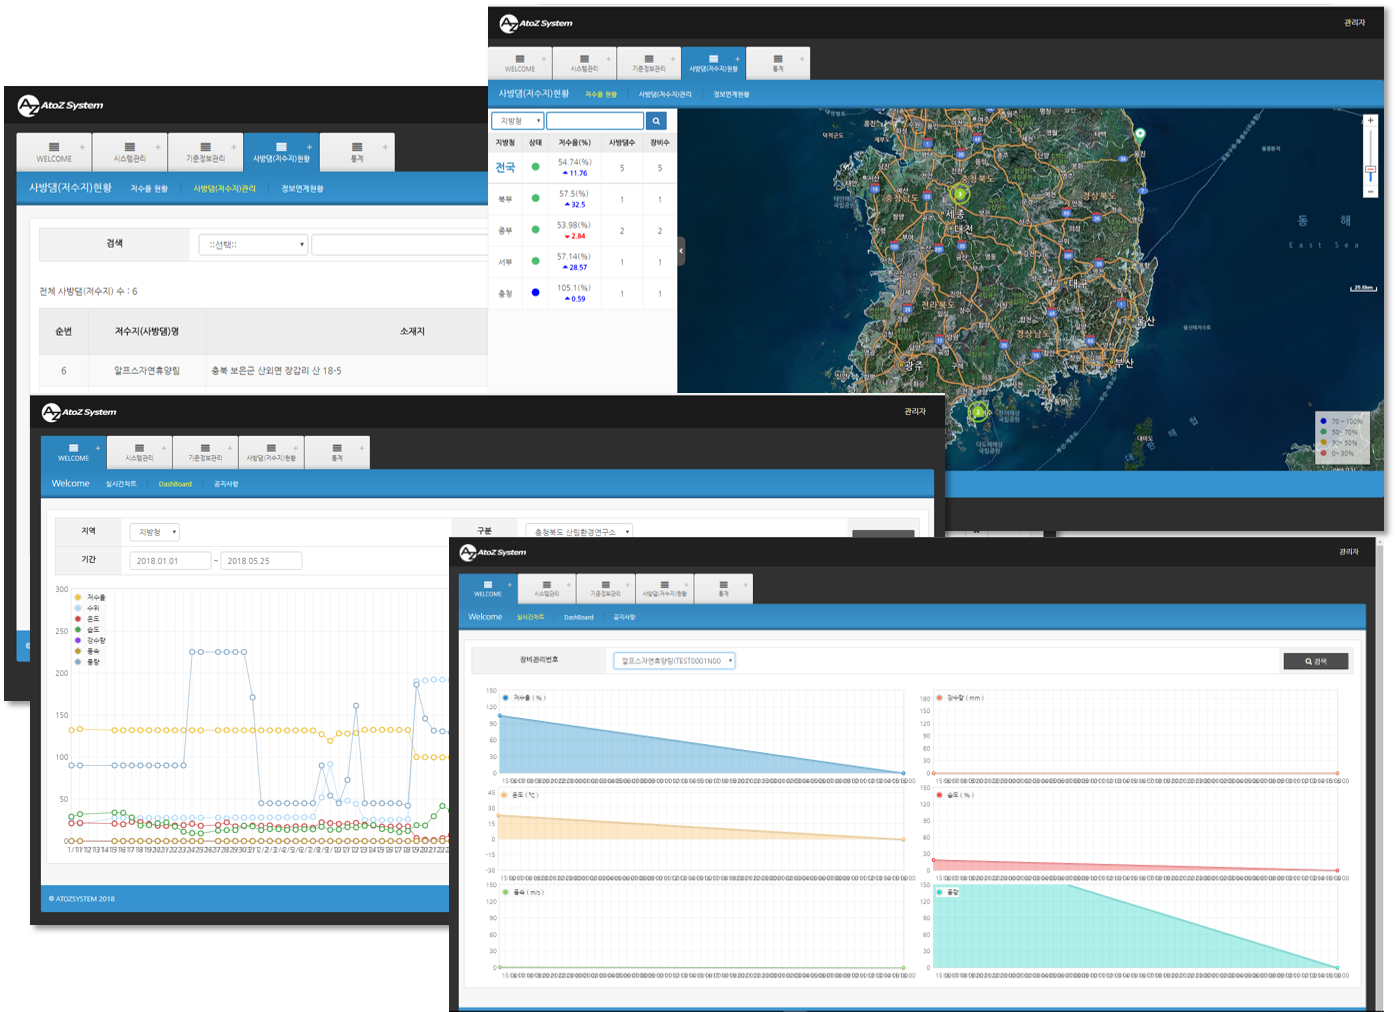Click the blue status dot for 충청
This screenshot has width=1397, height=1012.
click(x=535, y=293)
